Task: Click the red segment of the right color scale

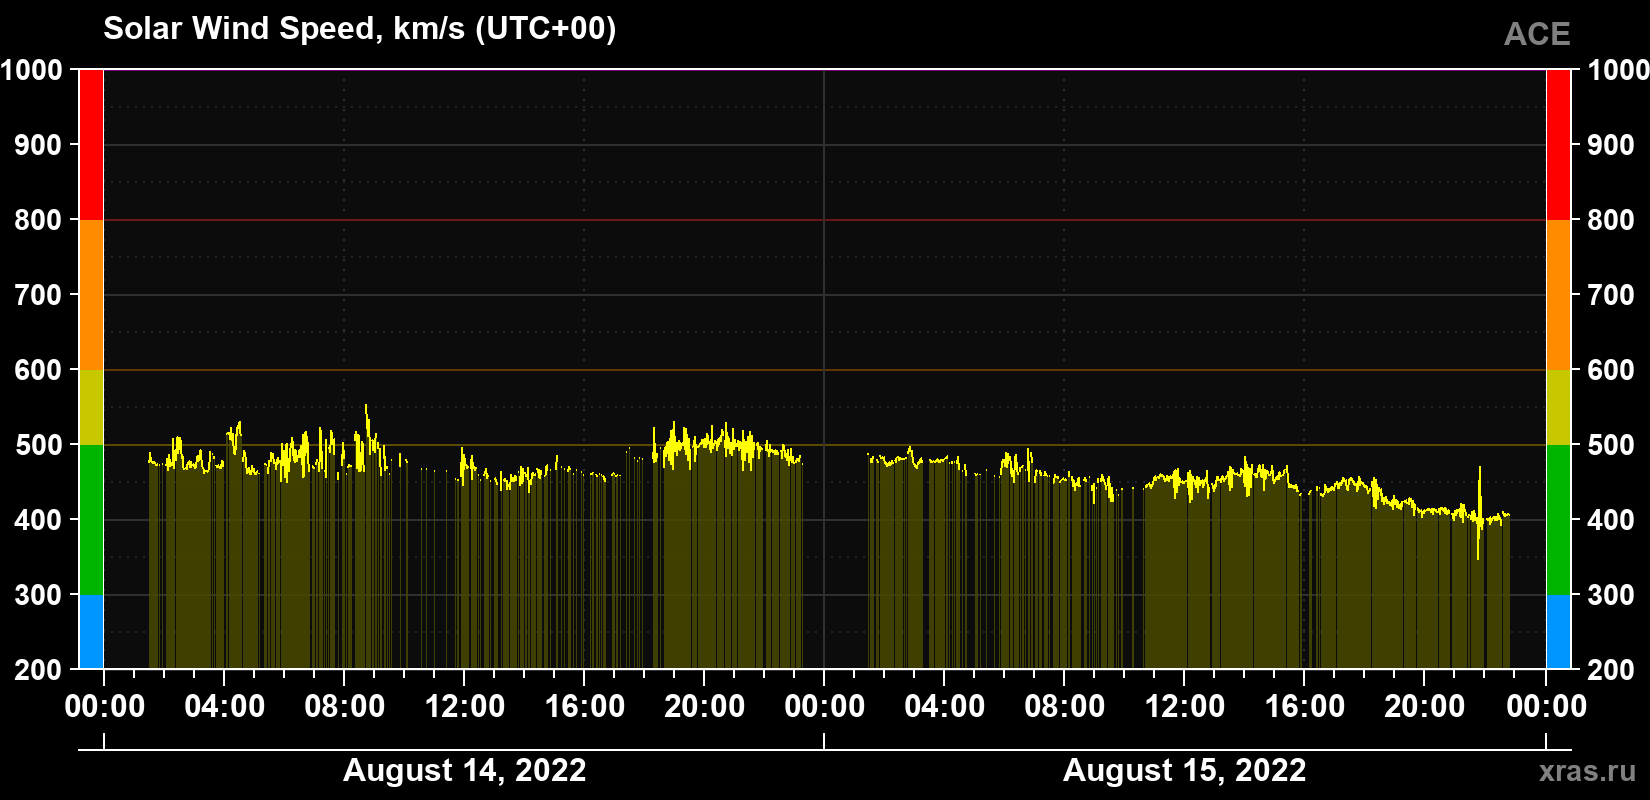Action: [1558, 145]
